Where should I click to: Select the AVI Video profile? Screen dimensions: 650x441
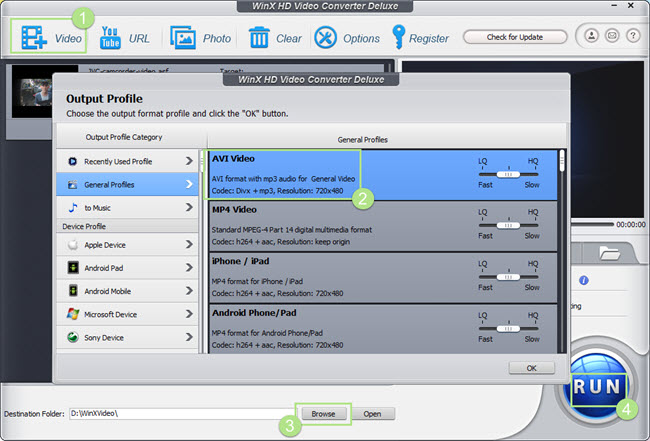click(383, 175)
